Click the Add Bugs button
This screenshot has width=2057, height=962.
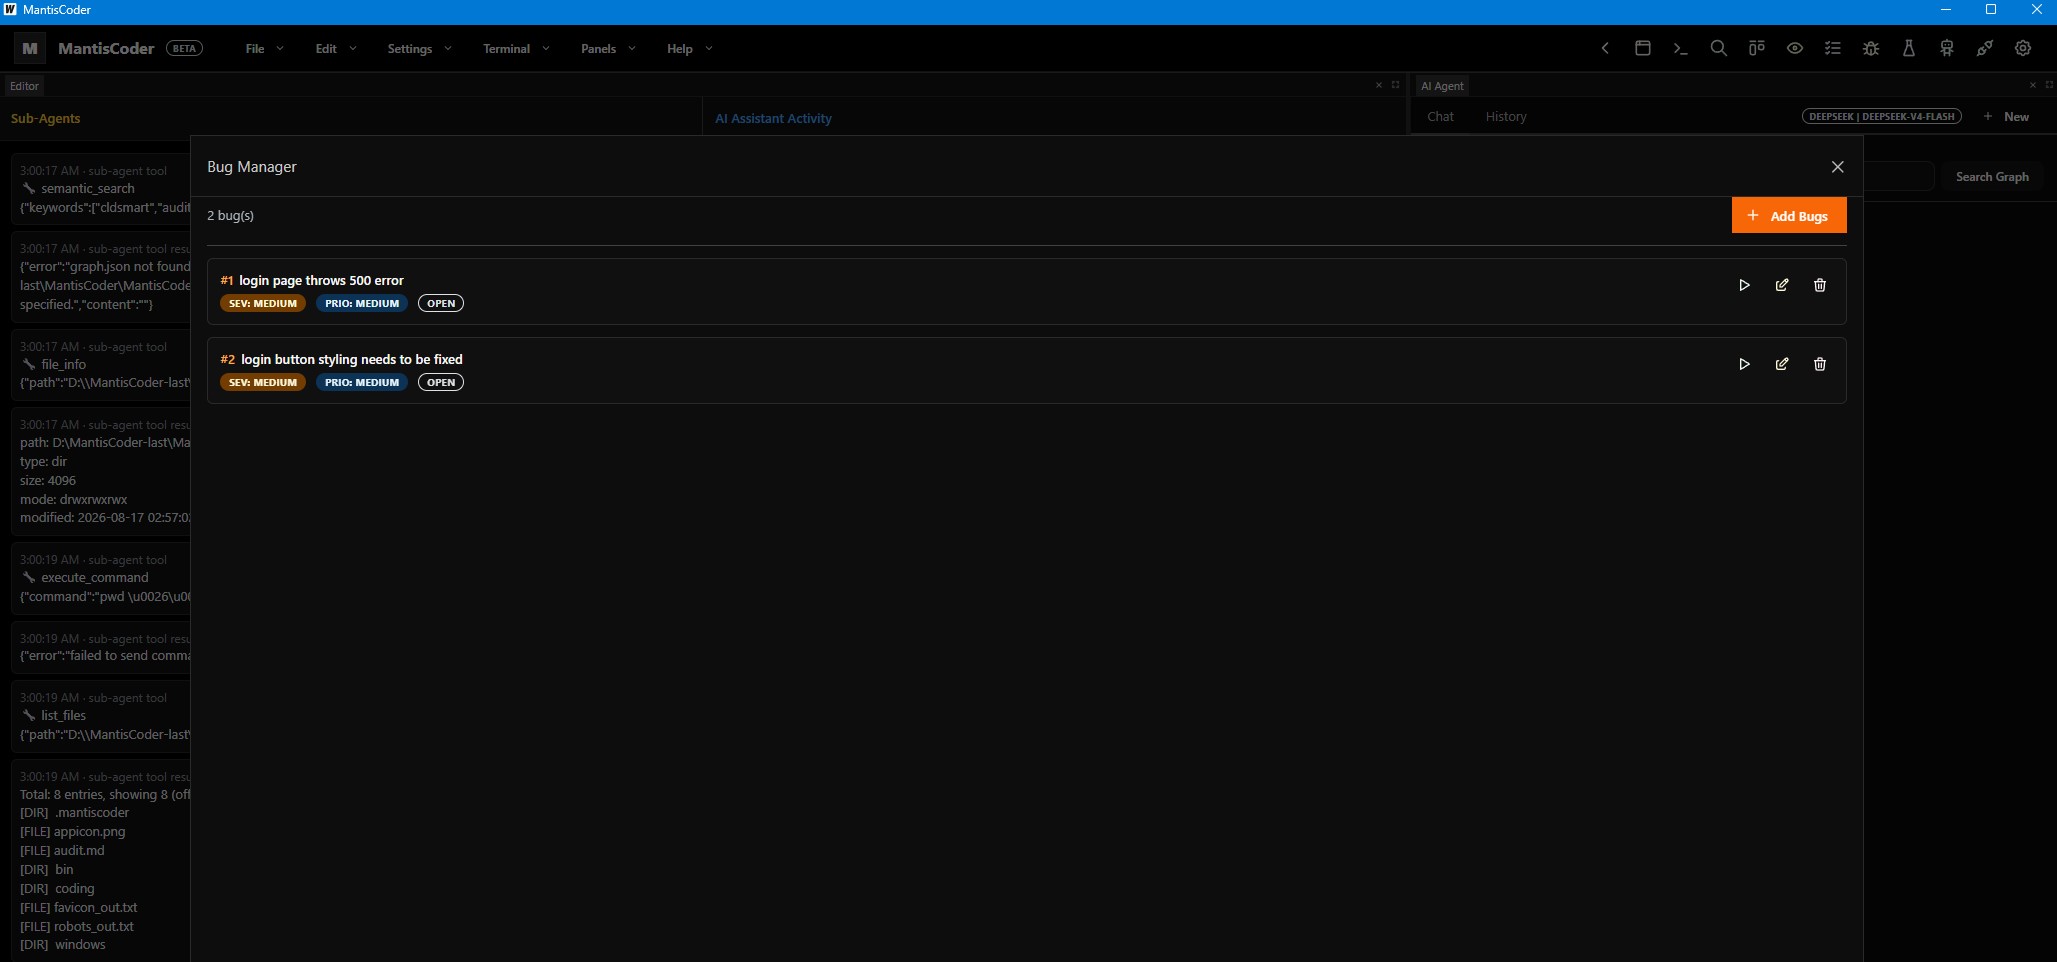(1789, 216)
